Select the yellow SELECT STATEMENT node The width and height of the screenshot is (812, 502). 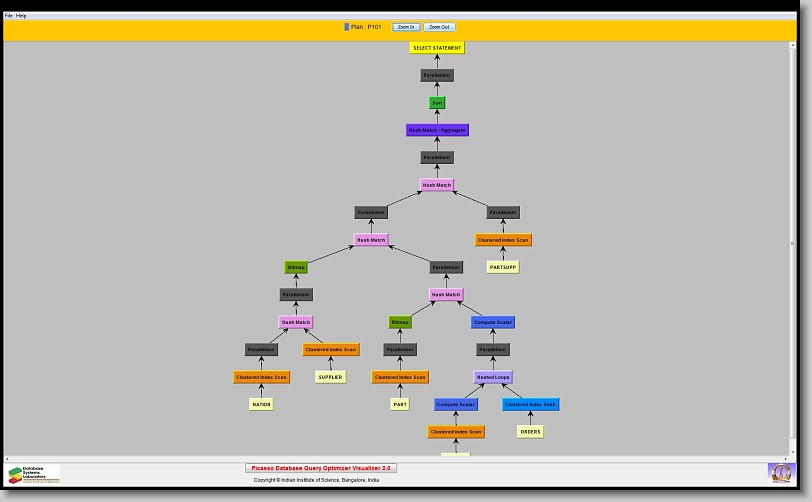pos(437,48)
